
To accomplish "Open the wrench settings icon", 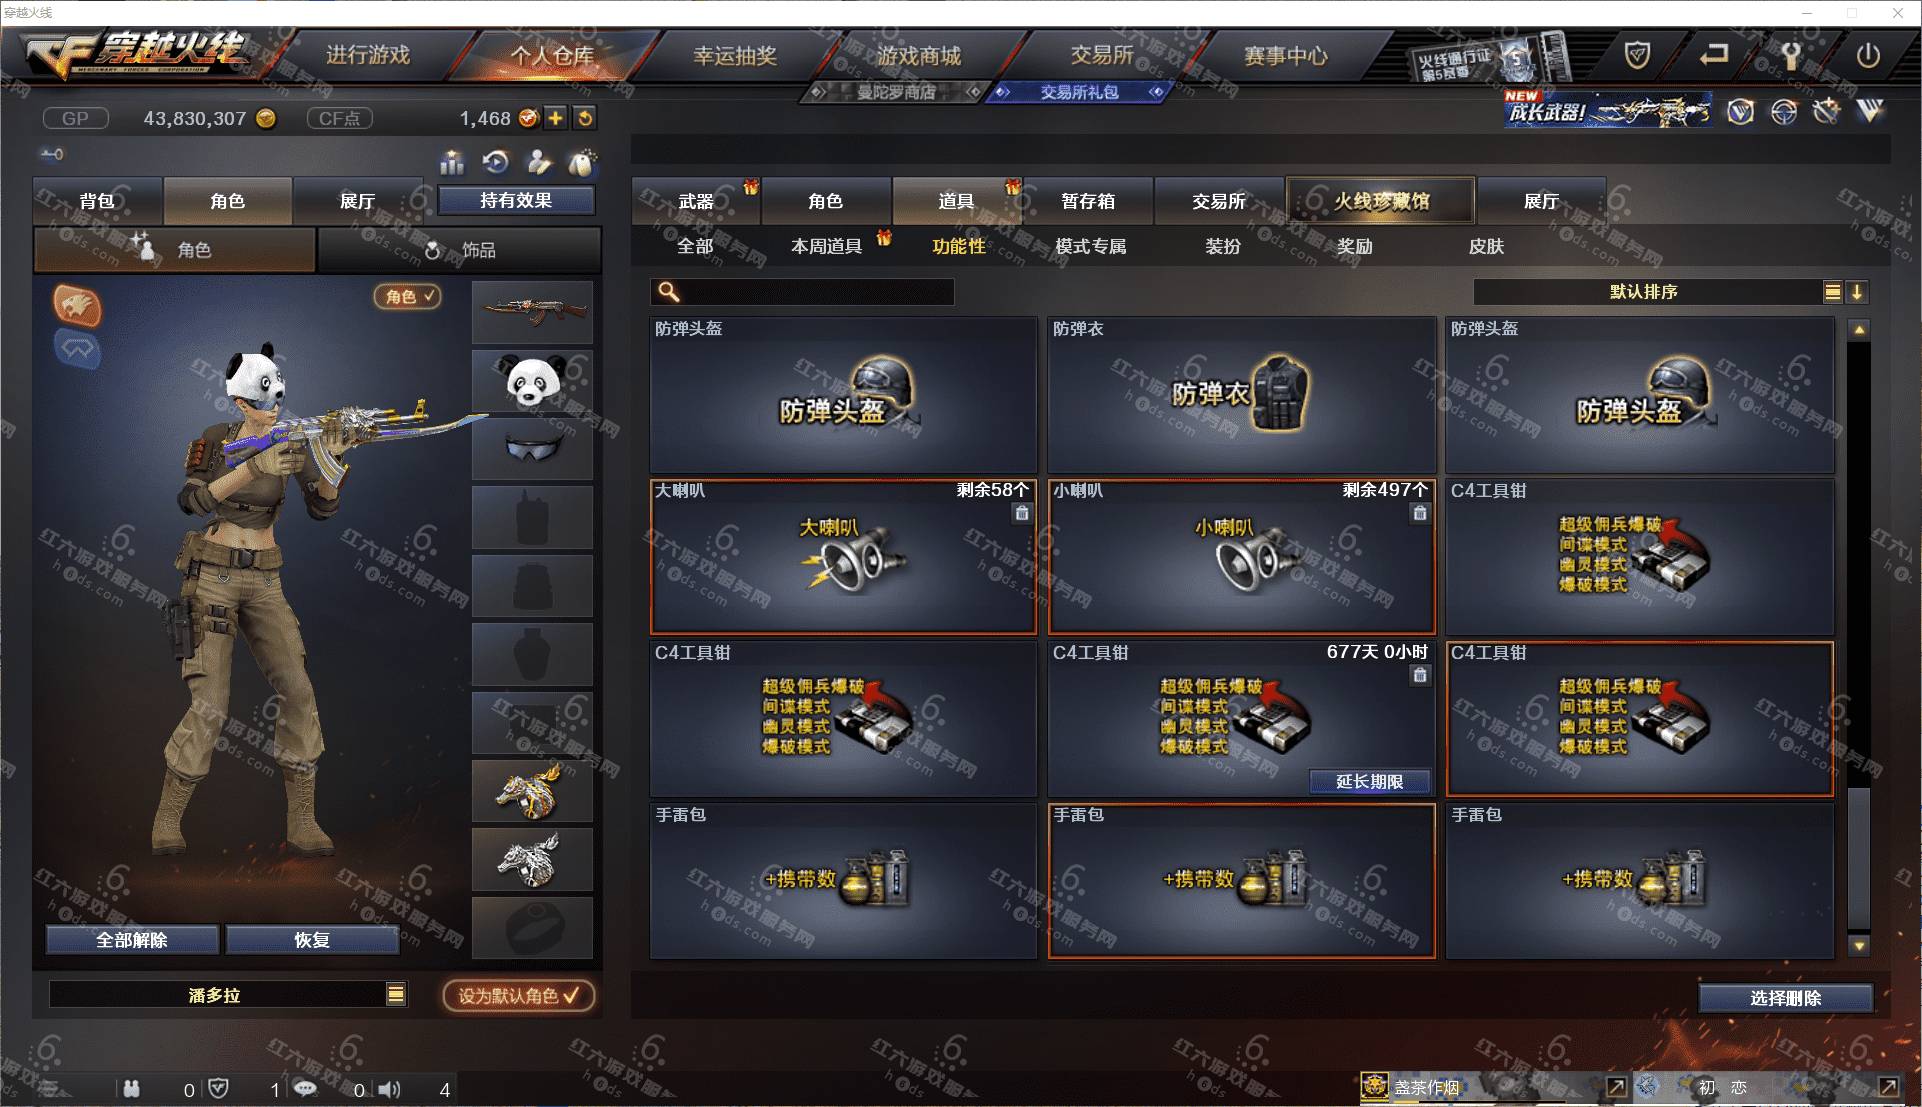I will coord(1791,56).
